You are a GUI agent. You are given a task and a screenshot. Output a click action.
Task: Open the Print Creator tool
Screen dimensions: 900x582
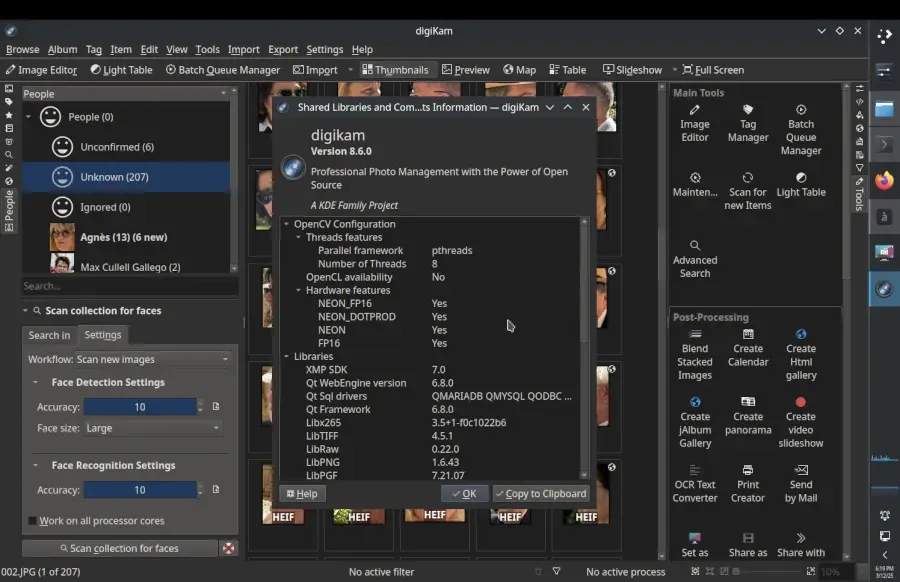pyautogui.click(x=747, y=484)
